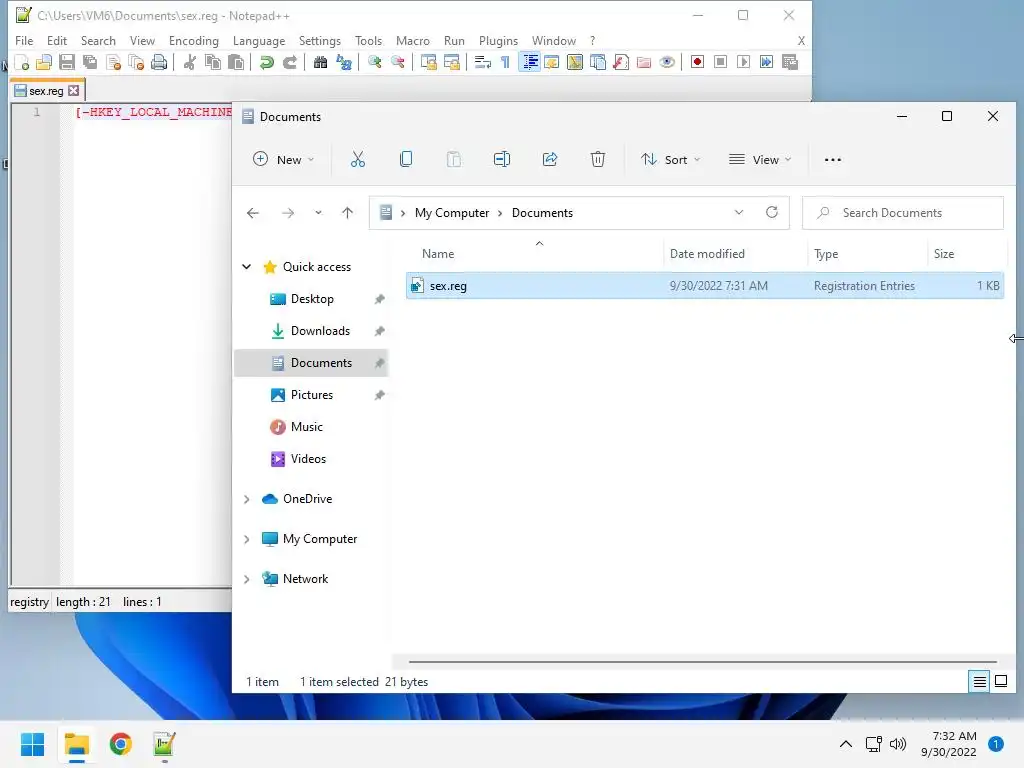Click the Open file icon in Notepad++
The height and width of the screenshot is (768, 1024).
click(x=44, y=62)
